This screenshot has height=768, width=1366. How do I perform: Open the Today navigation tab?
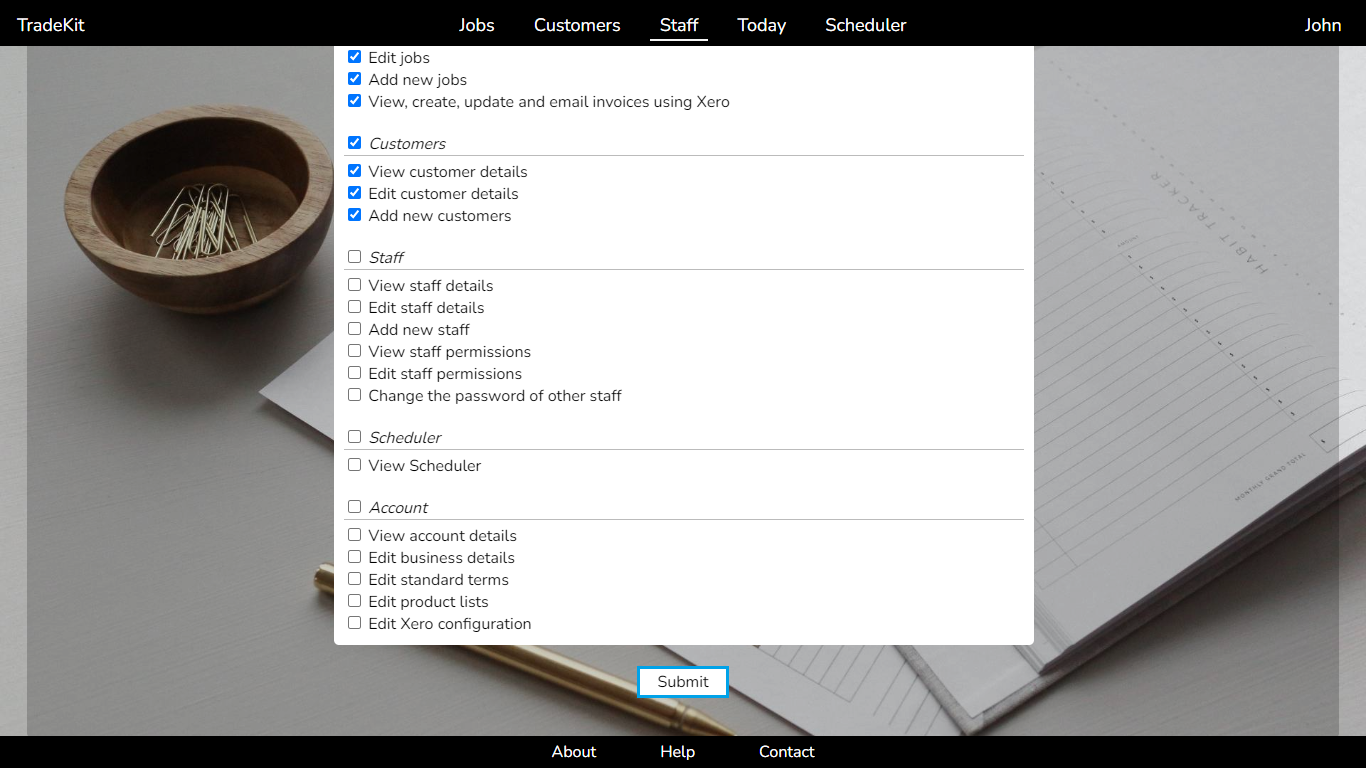tap(762, 25)
